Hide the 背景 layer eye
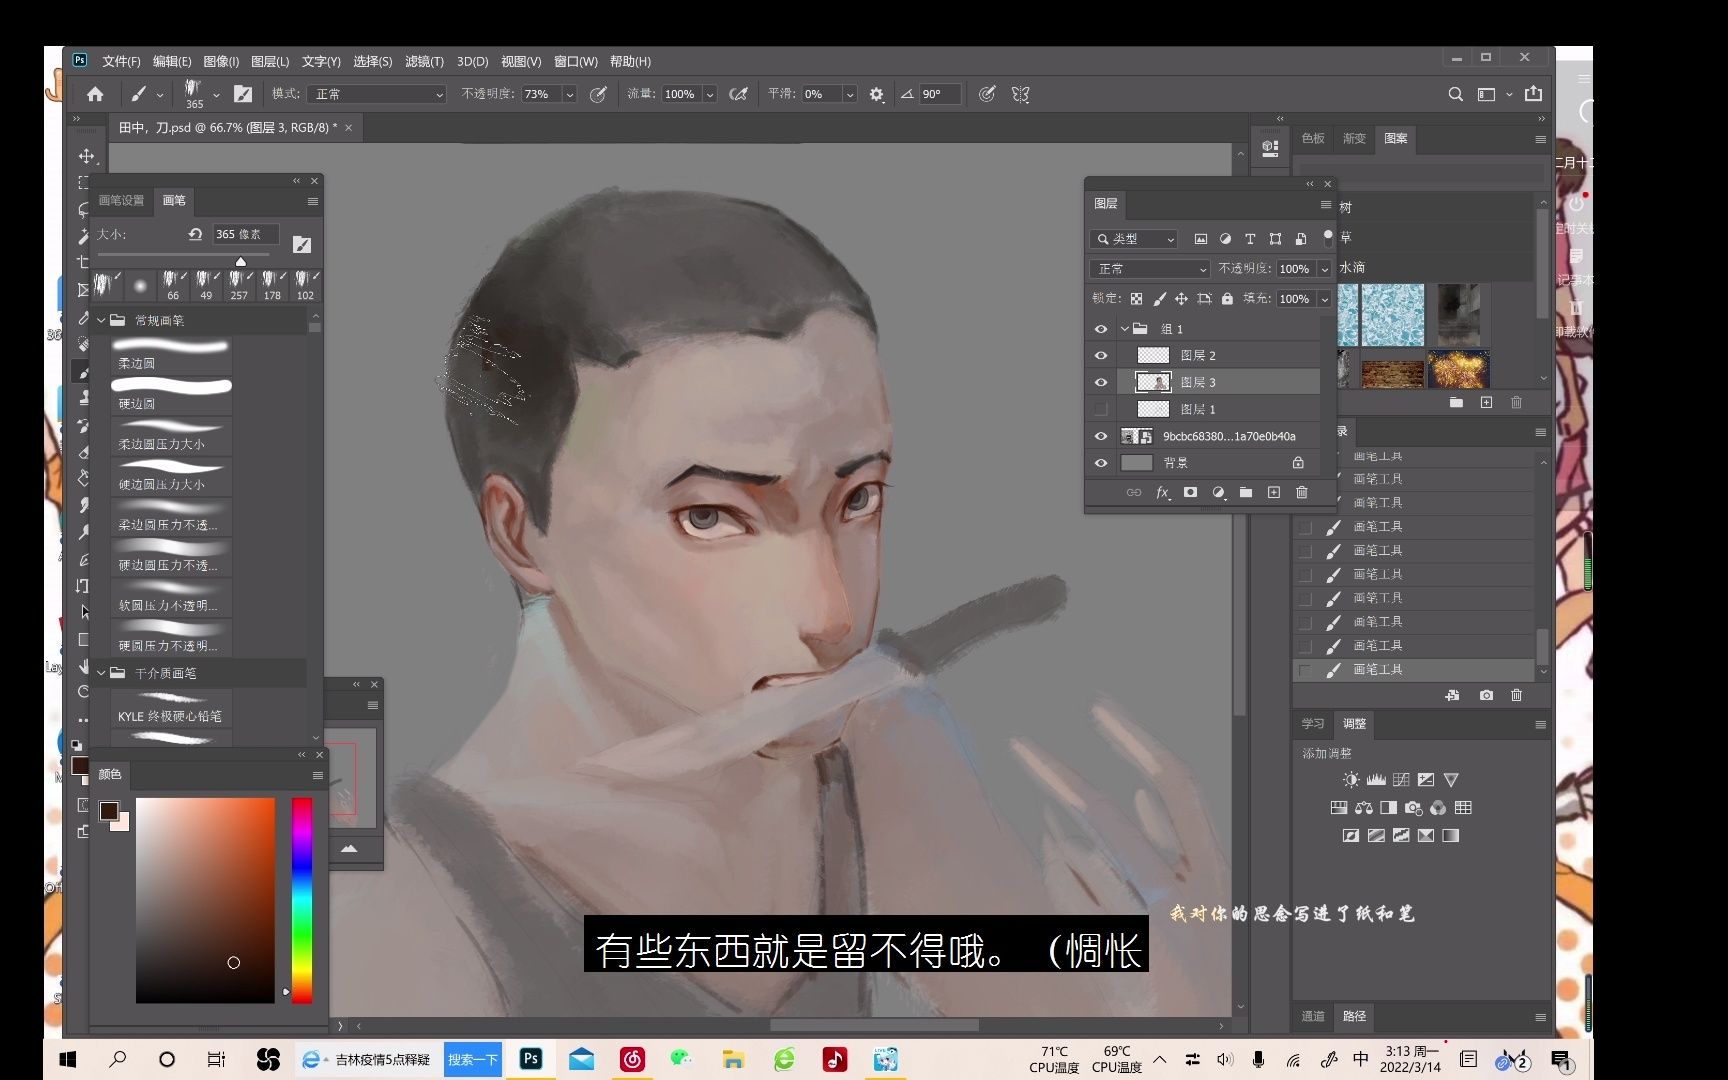This screenshot has height=1080, width=1728. pos(1101,463)
